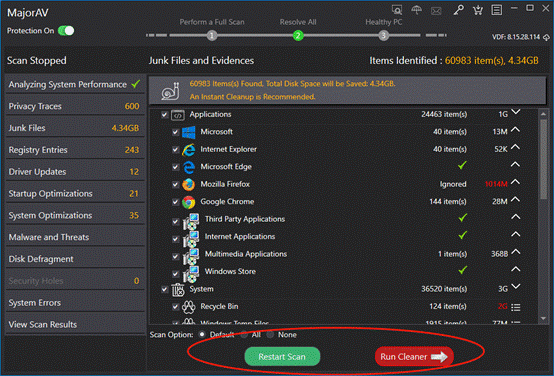Open the Junk Files section
The height and width of the screenshot is (376, 554).
(75, 128)
